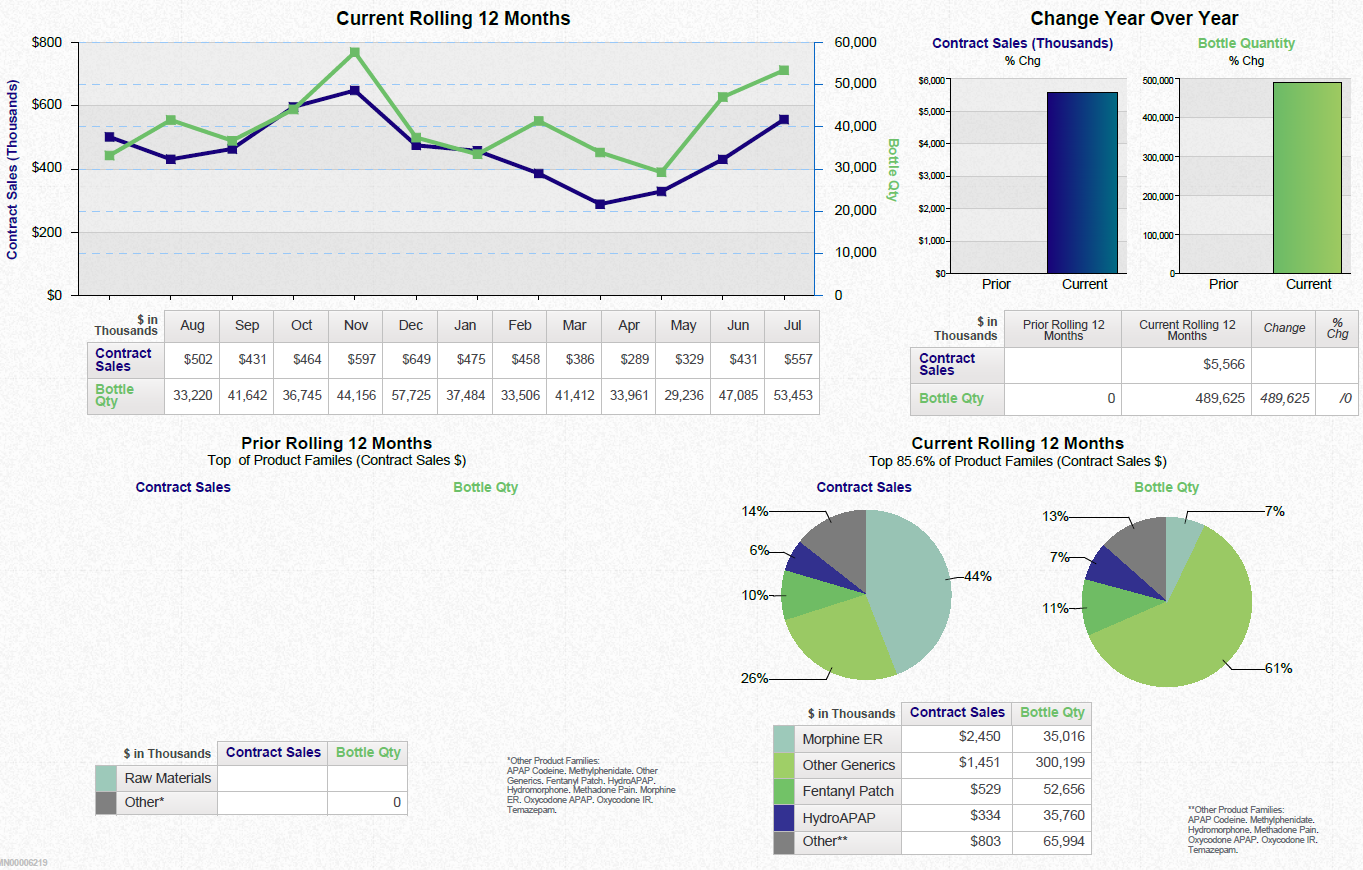Select the Other* row in Prior table
The width and height of the screenshot is (1363, 870).
pyautogui.click(x=166, y=802)
